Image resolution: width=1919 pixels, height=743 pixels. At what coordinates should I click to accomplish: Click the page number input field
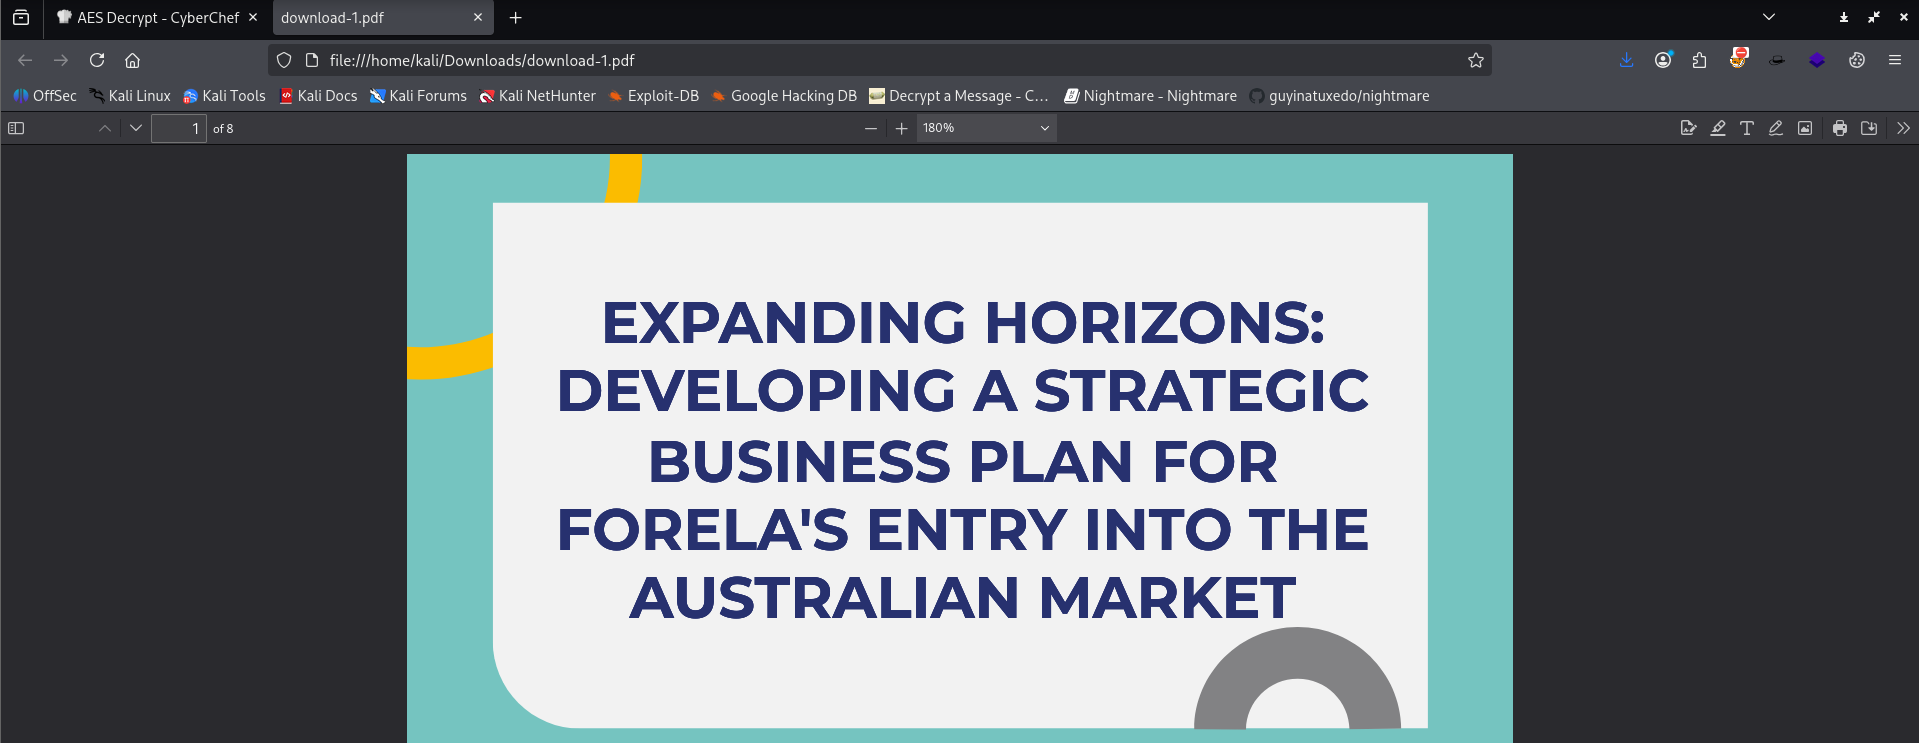click(x=178, y=128)
